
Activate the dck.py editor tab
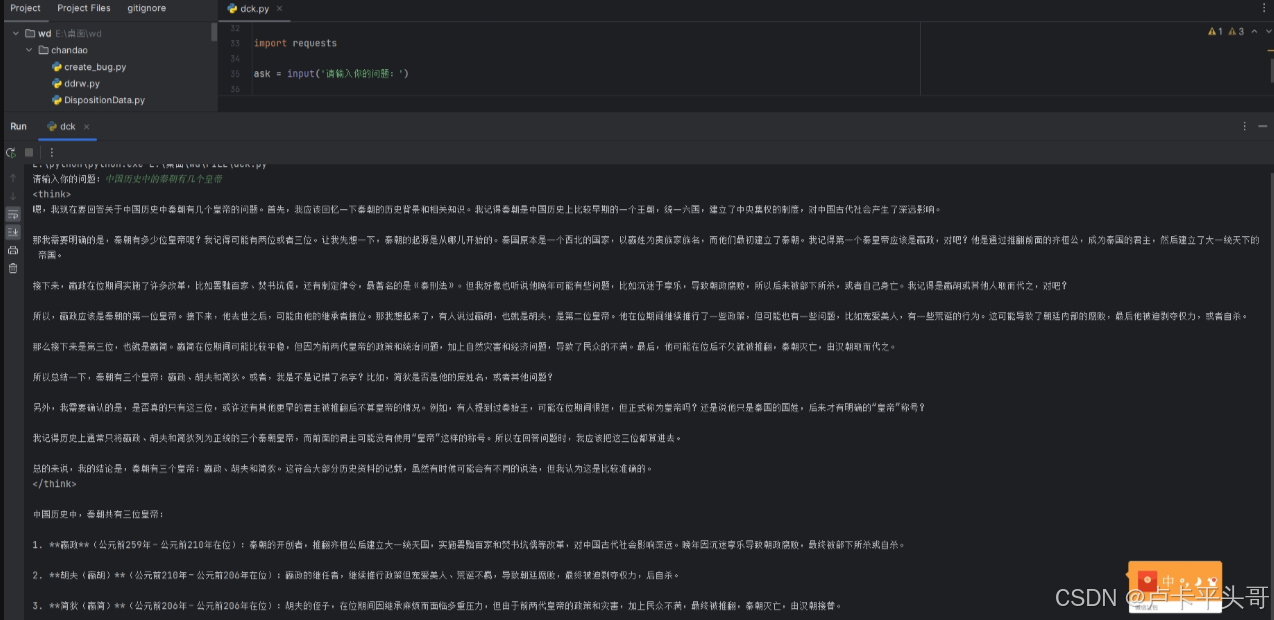coord(254,8)
